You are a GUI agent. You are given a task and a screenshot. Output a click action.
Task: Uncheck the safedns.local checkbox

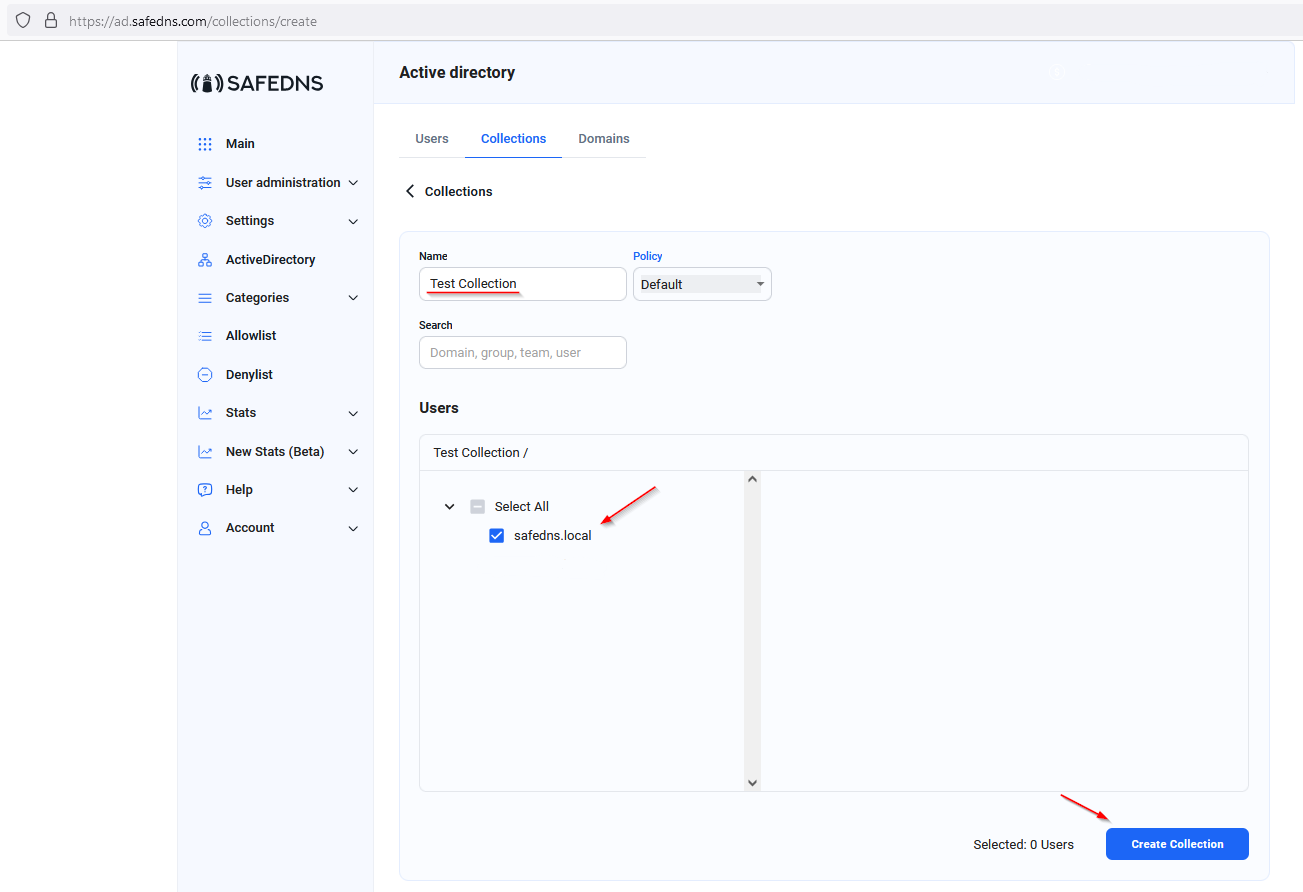pos(496,536)
